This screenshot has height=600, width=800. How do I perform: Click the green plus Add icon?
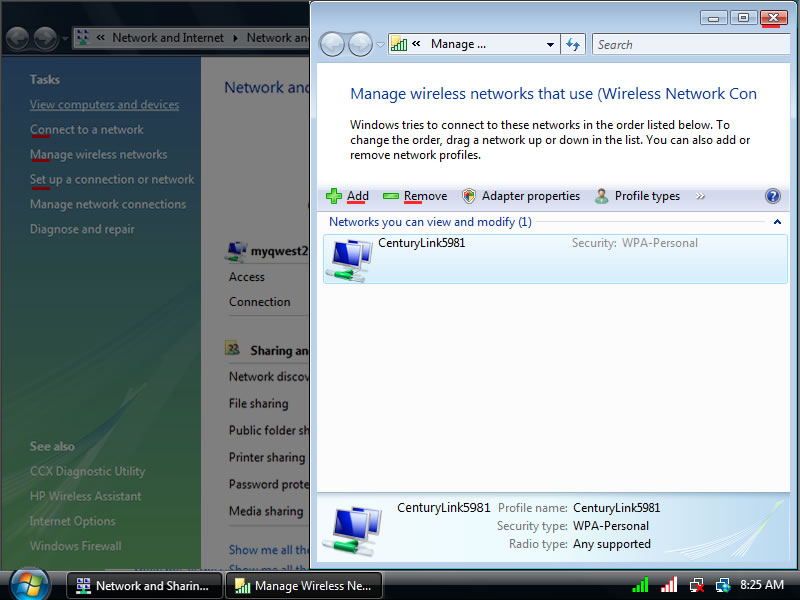click(335, 196)
